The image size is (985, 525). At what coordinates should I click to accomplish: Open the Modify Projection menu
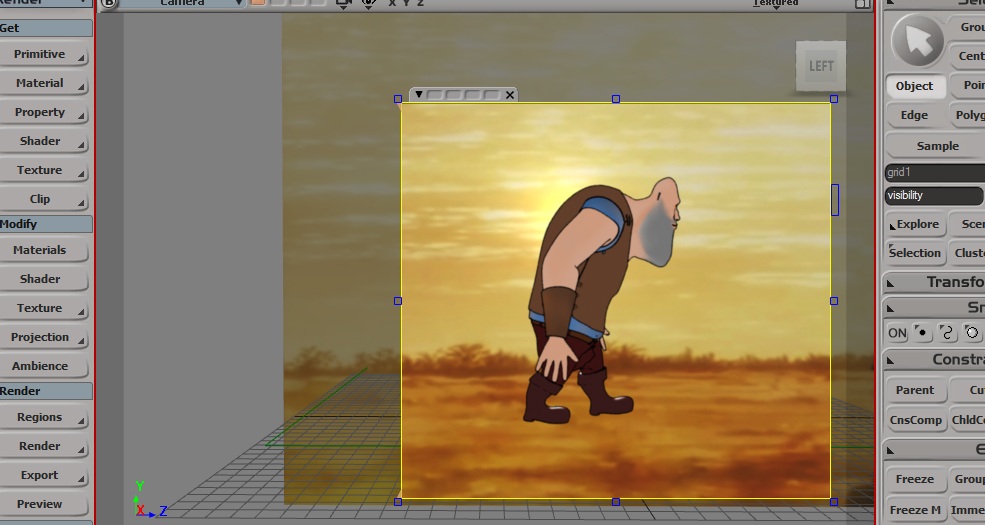point(44,337)
